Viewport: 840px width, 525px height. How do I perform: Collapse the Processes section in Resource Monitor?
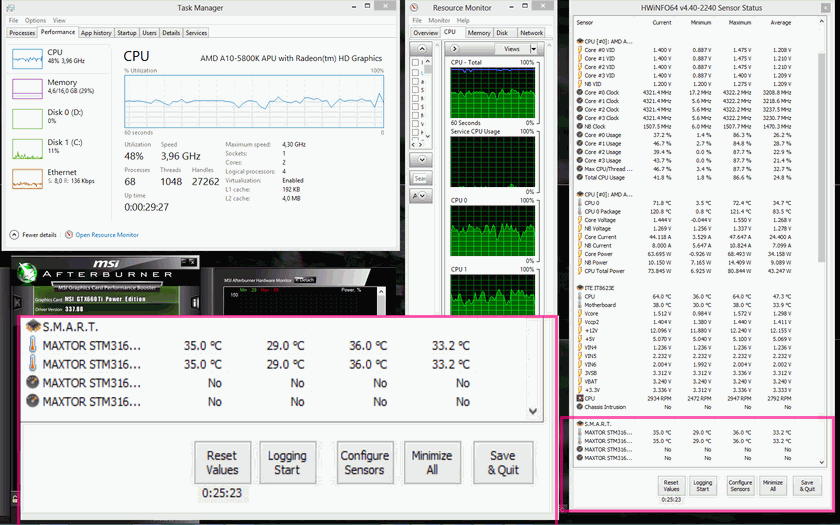[x=422, y=49]
